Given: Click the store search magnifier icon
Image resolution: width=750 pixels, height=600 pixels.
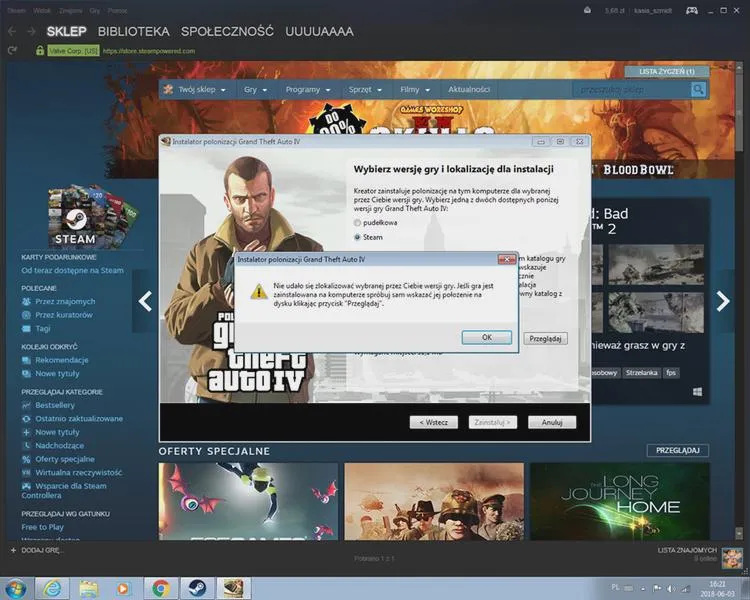Looking at the screenshot, I should coord(698,89).
